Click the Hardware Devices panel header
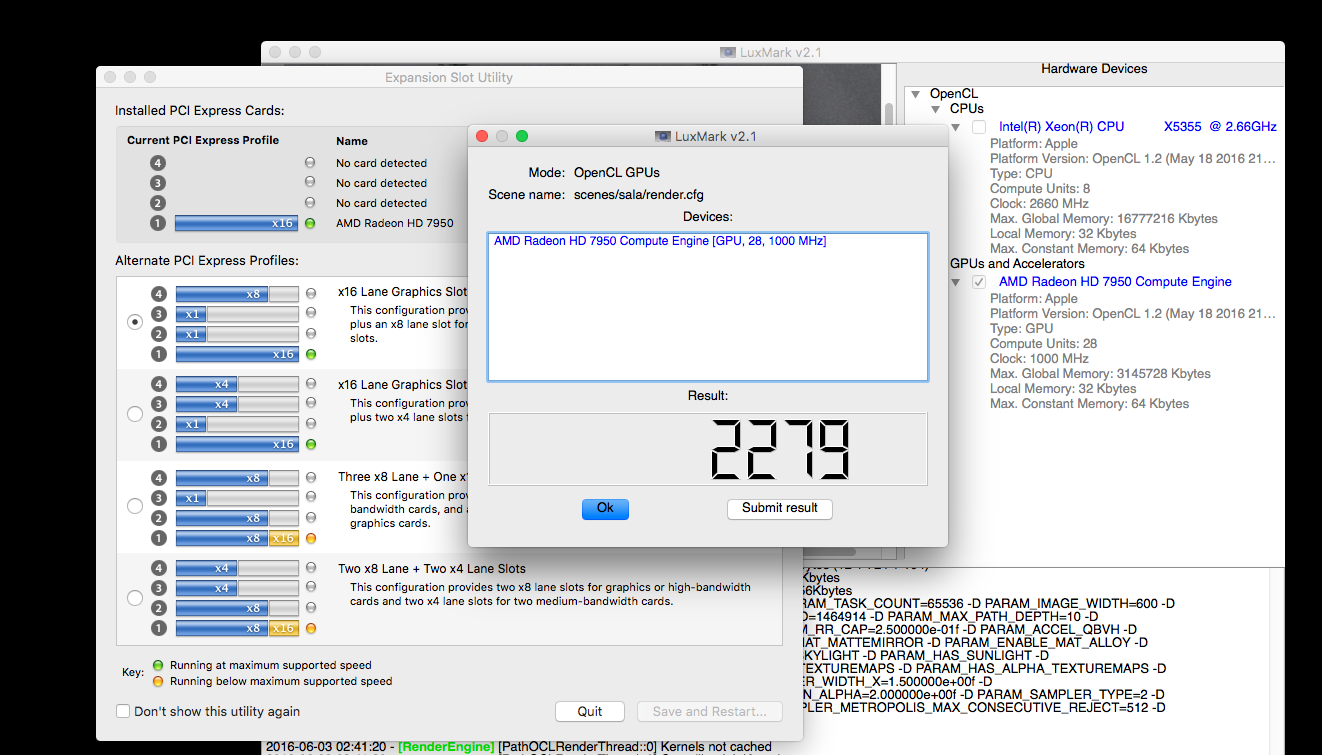Viewport: 1322px width, 755px height. [1094, 69]
